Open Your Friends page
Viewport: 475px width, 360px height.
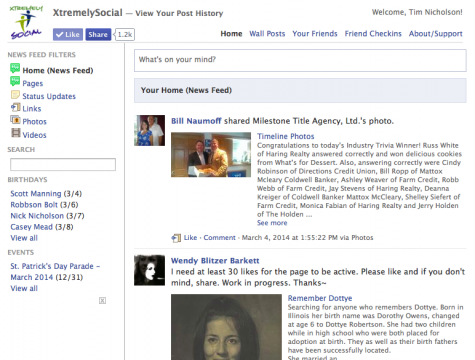pyautogui.click(x=315, y=34)
